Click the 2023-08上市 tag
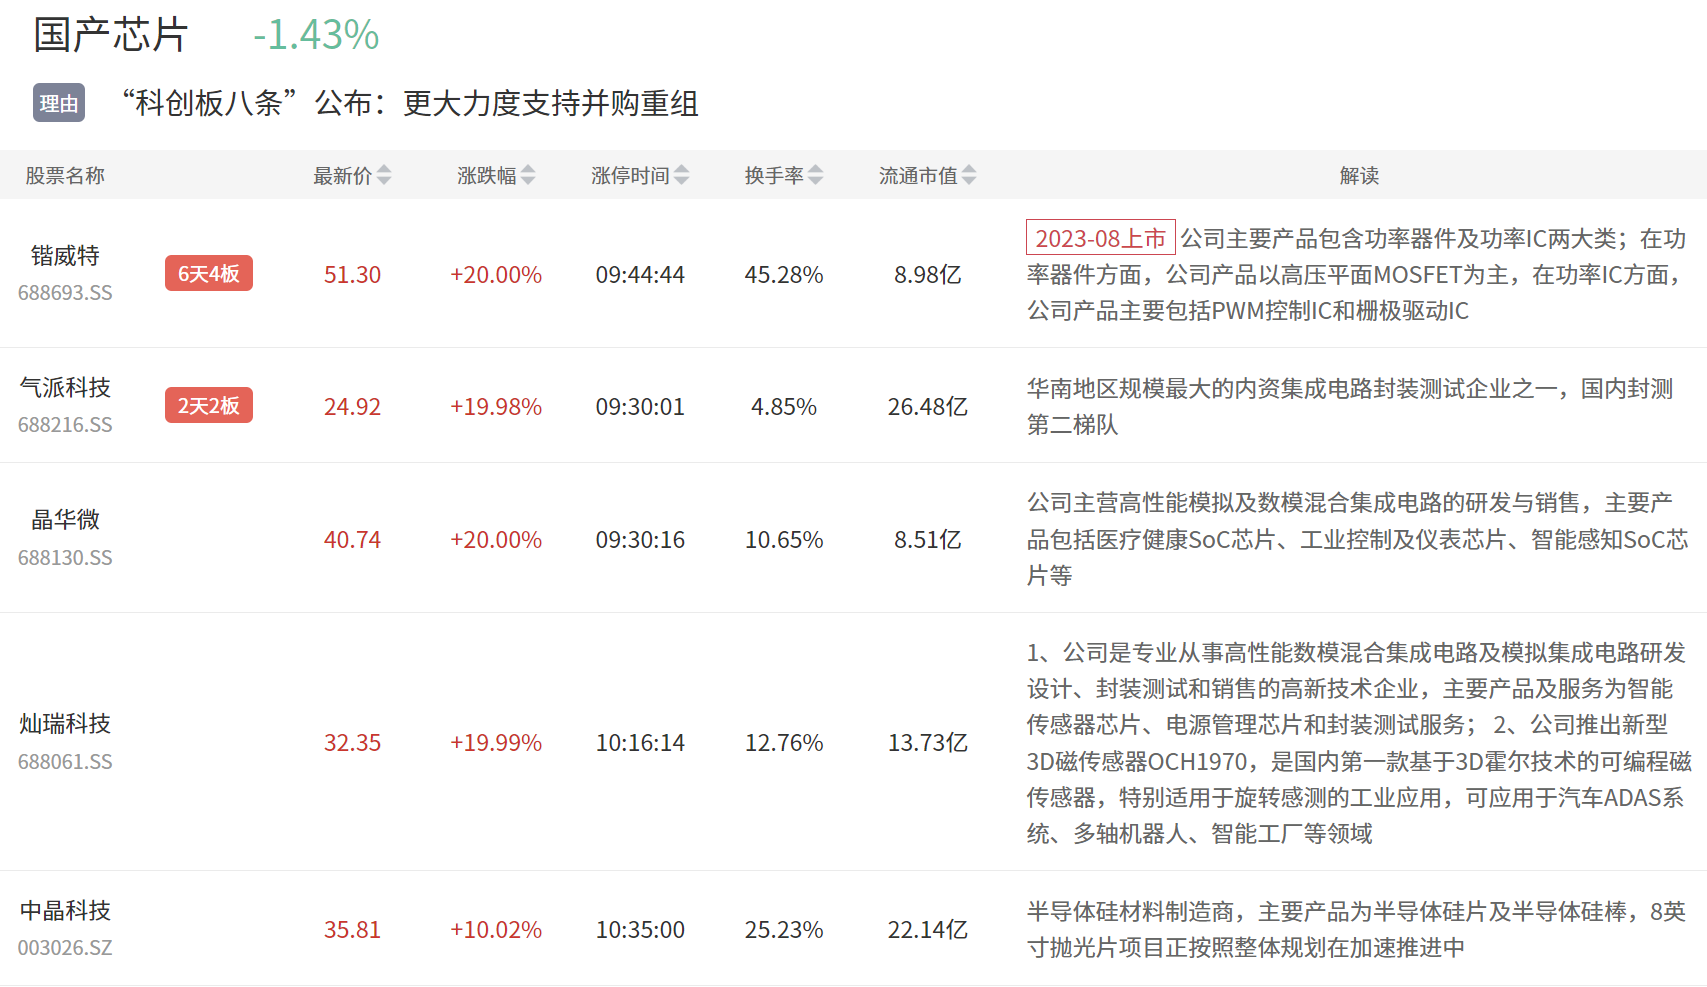The image size is (1707, 987). (1101, 238)
